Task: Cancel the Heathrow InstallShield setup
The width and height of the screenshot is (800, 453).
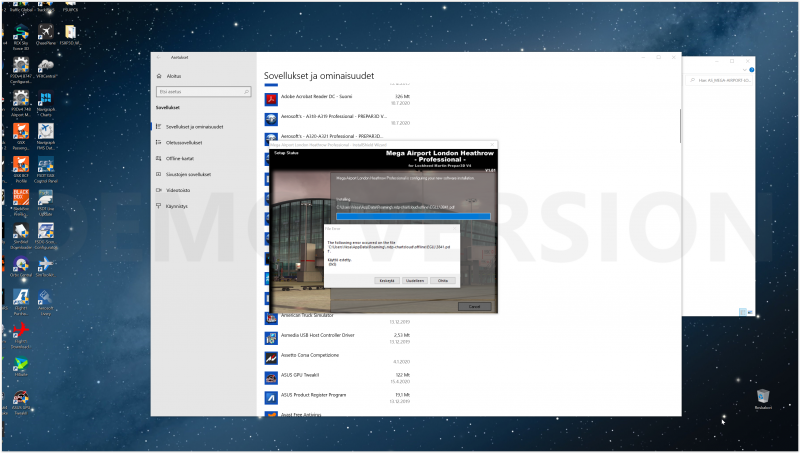Action: click(x=474, y=307)
